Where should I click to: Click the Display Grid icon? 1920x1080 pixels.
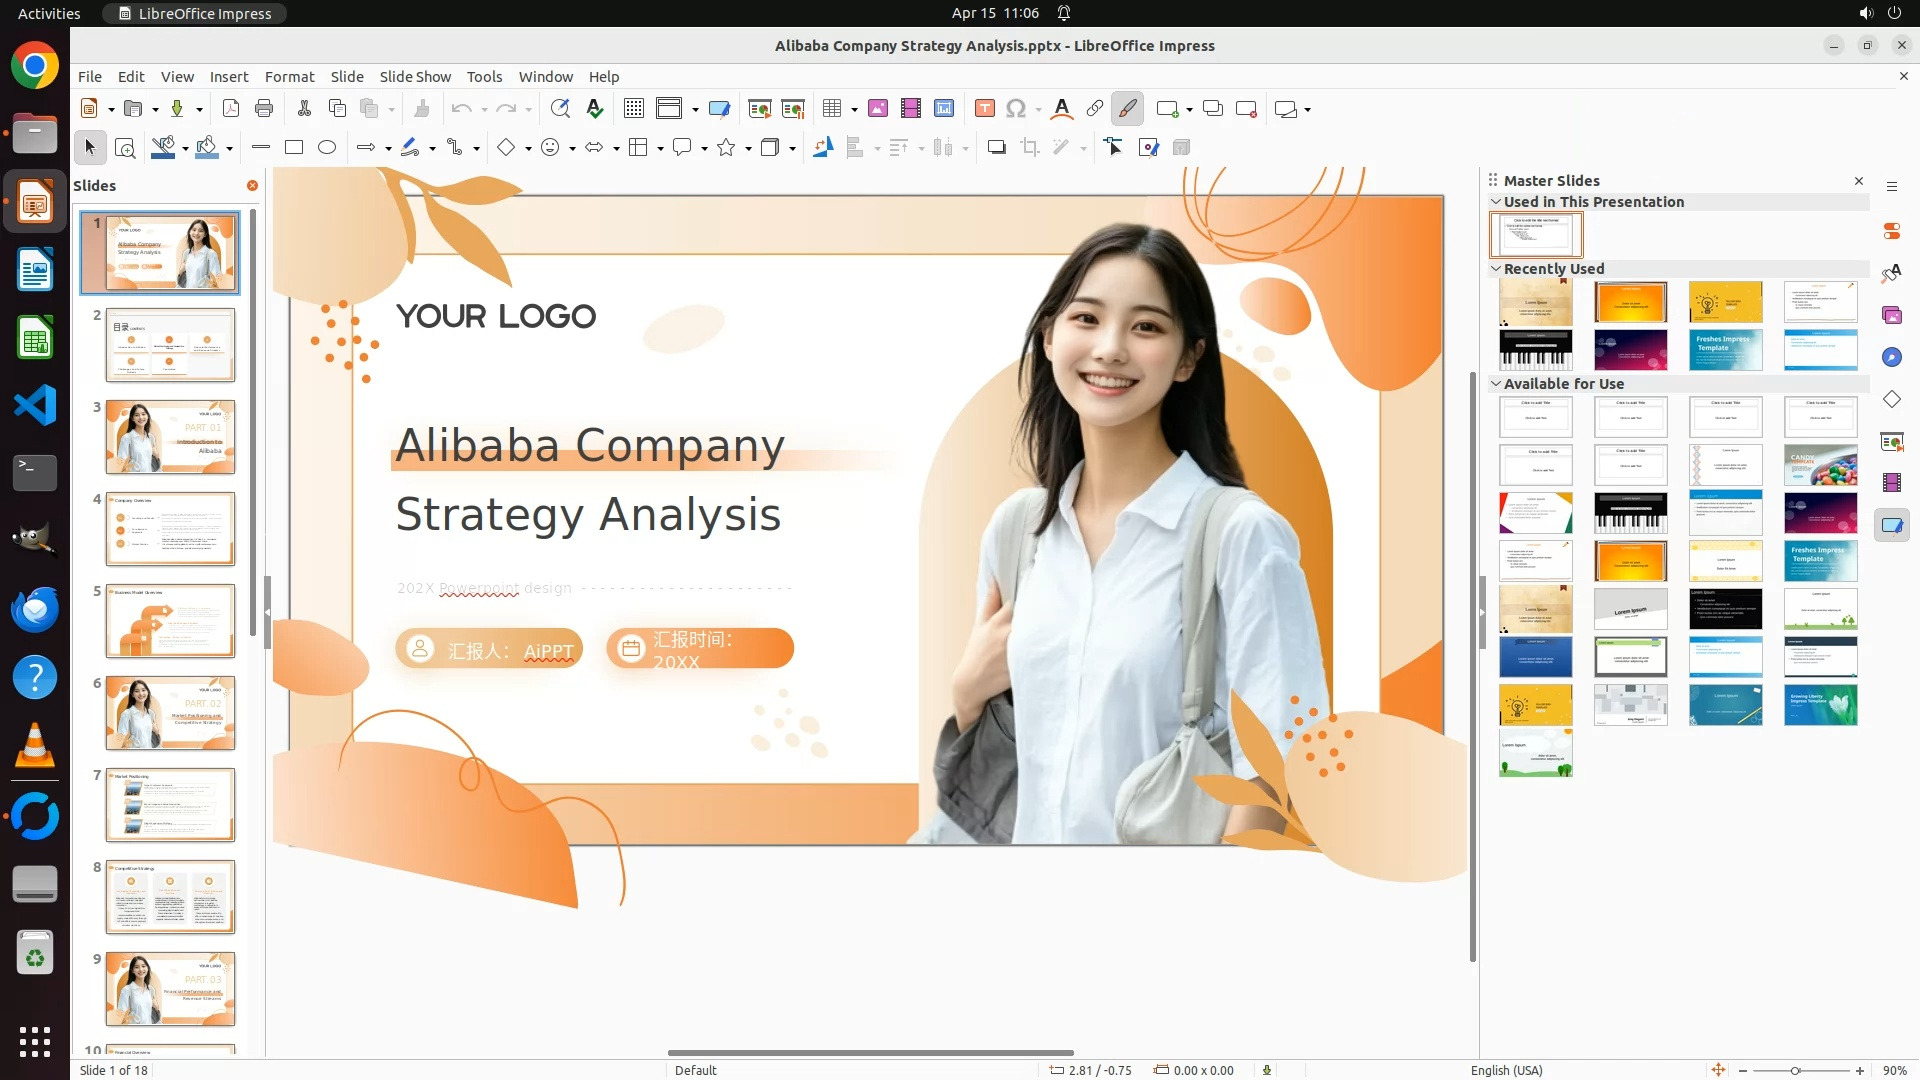tap(633, 109)
